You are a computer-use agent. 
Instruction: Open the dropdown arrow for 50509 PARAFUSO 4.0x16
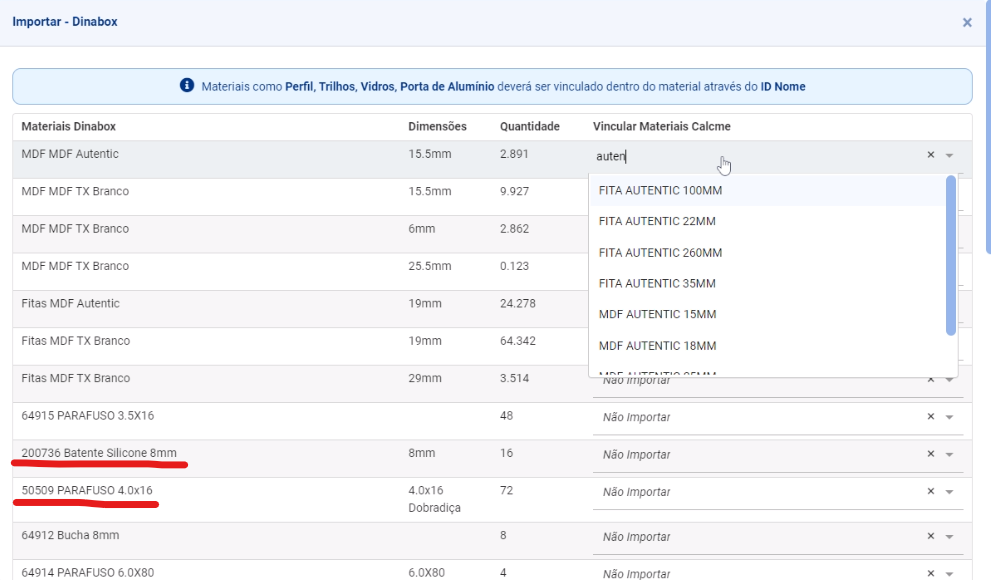tap(949, 492)
